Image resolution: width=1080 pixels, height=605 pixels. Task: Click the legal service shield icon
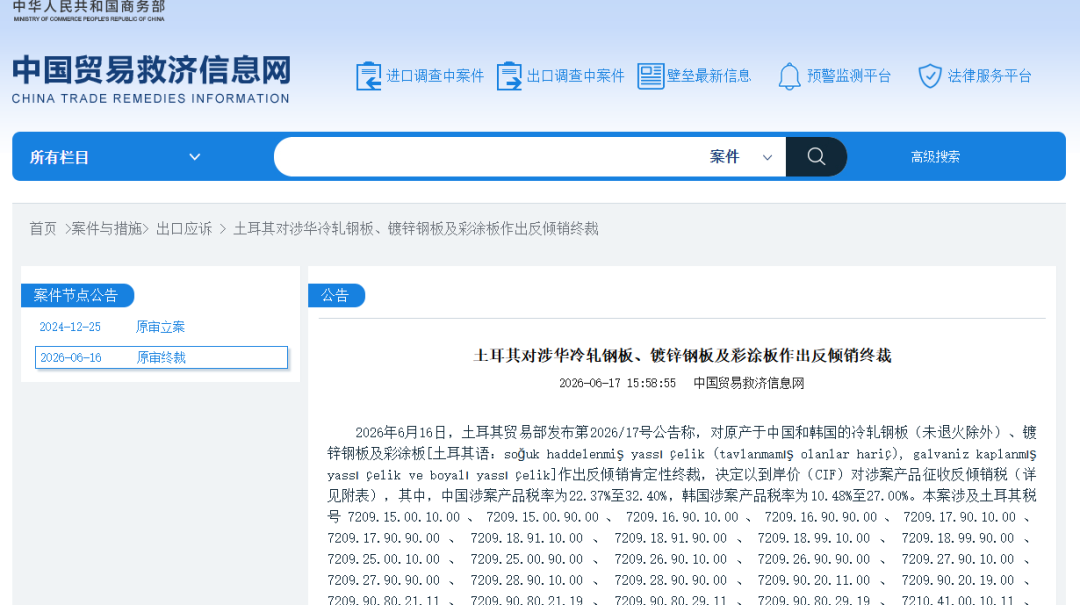(x=930, y=76)
